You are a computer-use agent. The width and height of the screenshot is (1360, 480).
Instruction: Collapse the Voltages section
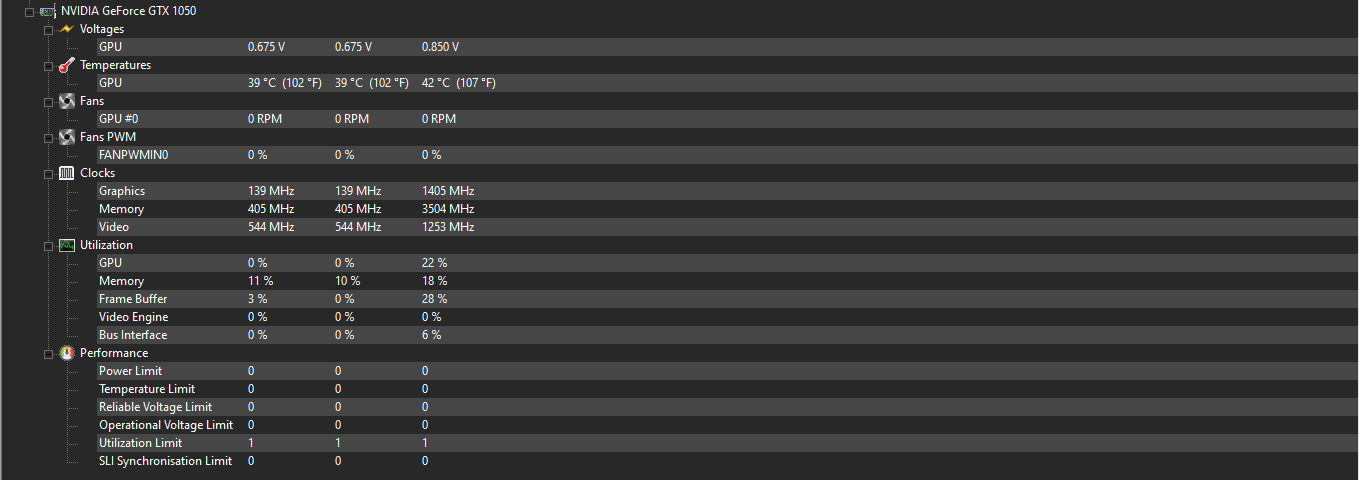click(x=48, y=30)
